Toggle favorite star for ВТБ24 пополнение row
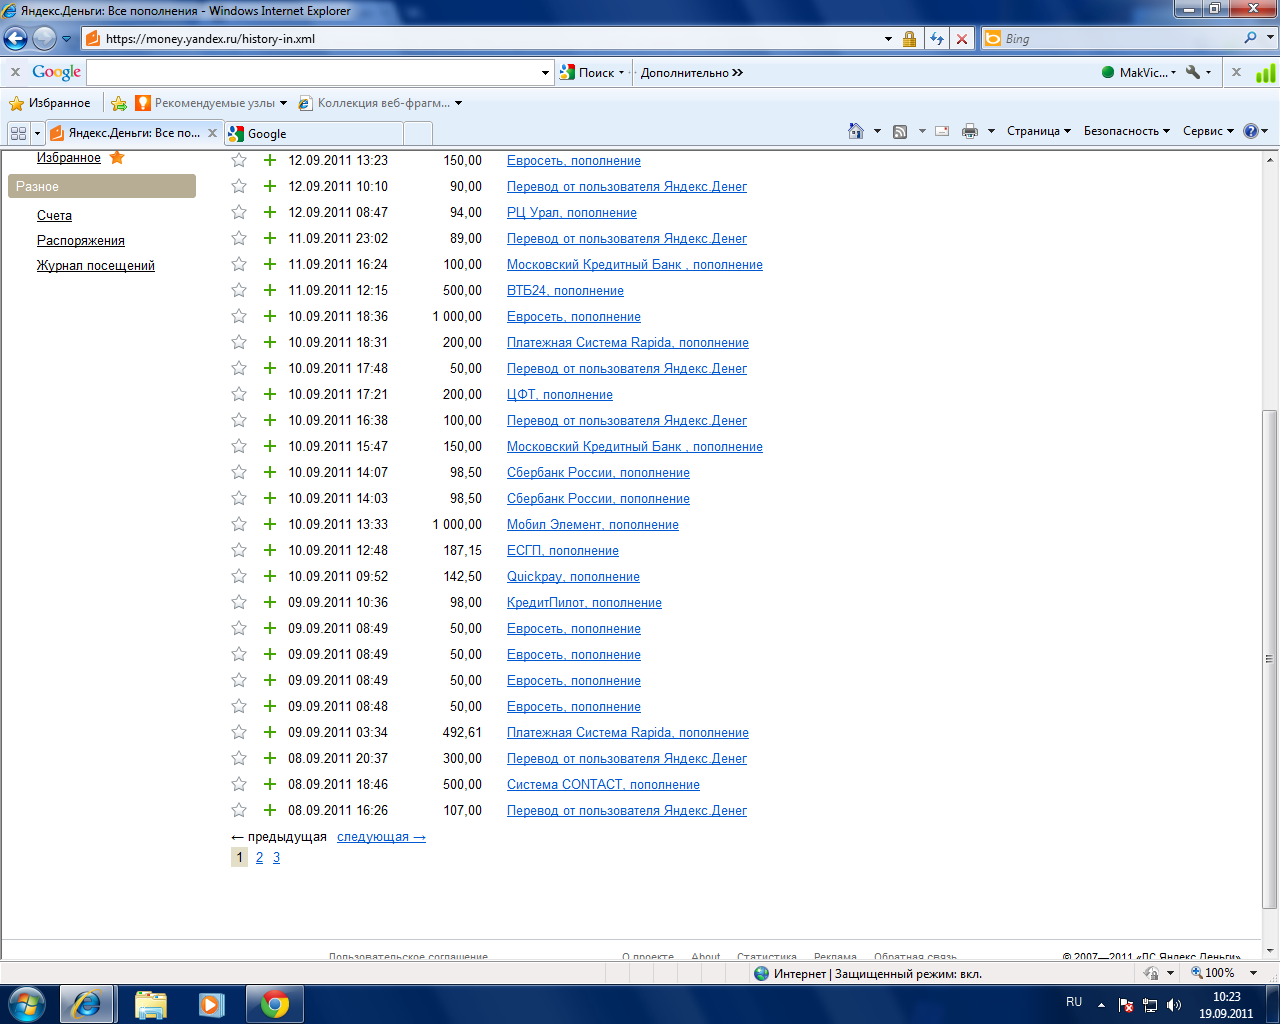 [x=239, y=290]
